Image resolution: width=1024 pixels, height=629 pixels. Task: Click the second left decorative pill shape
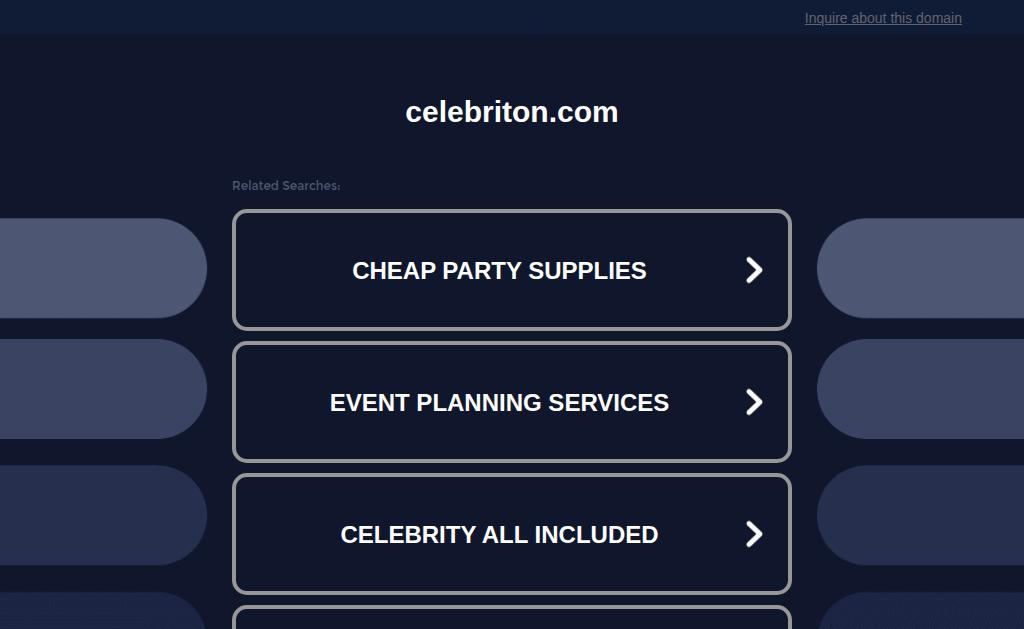(100, 389)
